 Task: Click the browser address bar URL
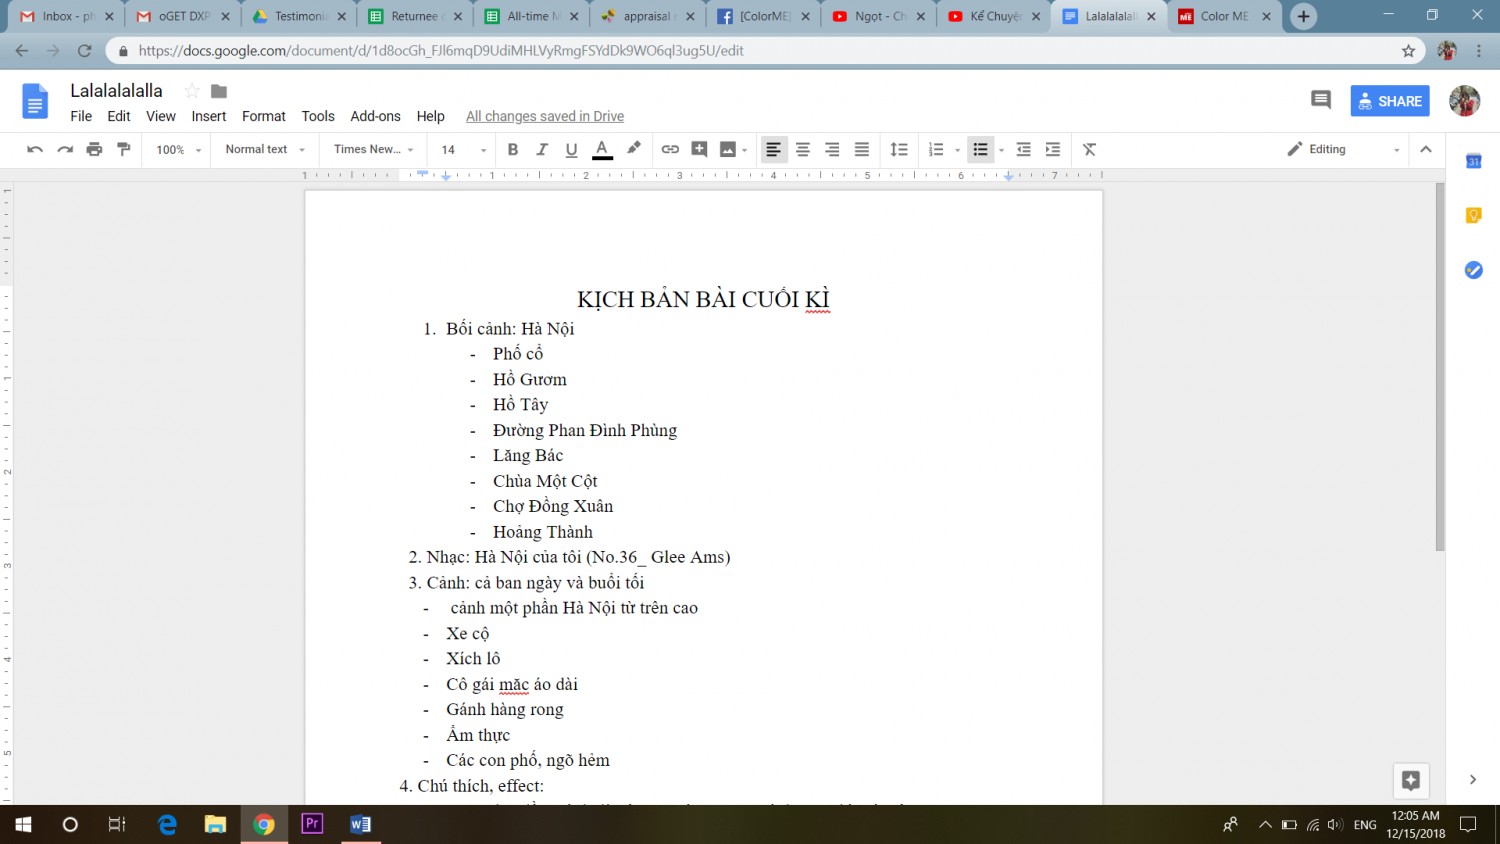pyautogui.click(x=441, y=50)
